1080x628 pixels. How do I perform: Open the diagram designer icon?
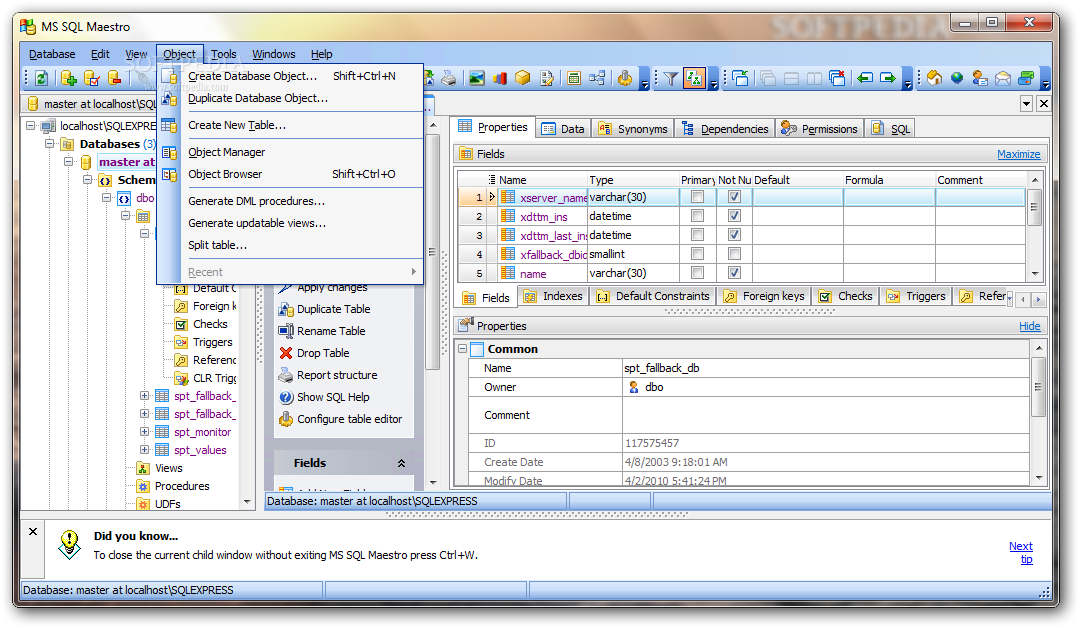(x=597, y=78)
